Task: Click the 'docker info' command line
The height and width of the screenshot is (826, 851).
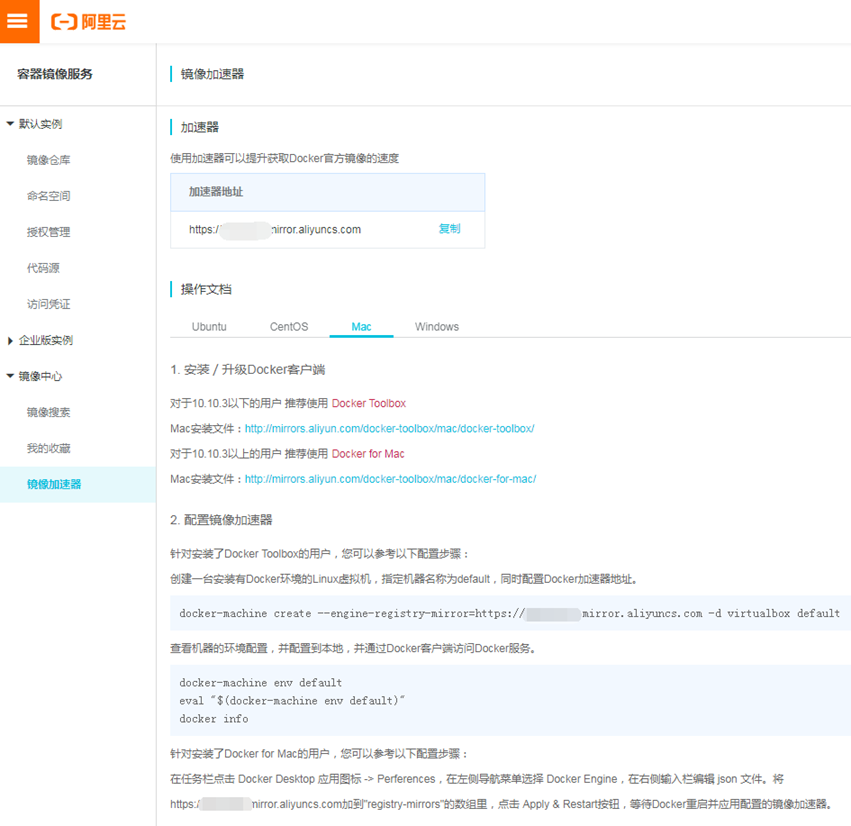Action: click(x=214, y=719)
